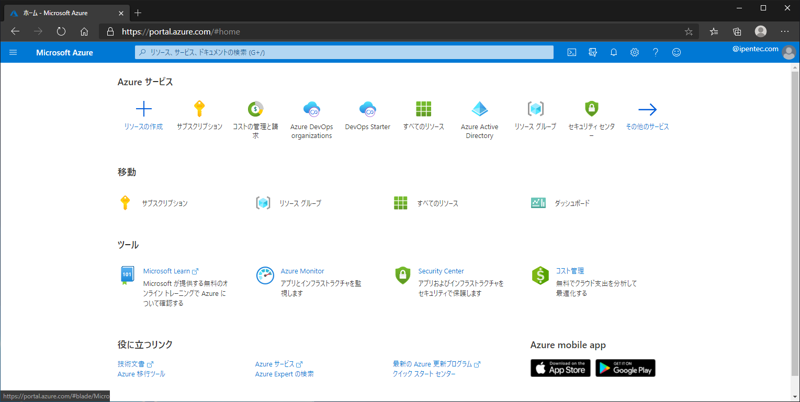Screen dimensions: 800x402
Task: Open Azure DevOps organizations icon
Action: tap(312, 109)
